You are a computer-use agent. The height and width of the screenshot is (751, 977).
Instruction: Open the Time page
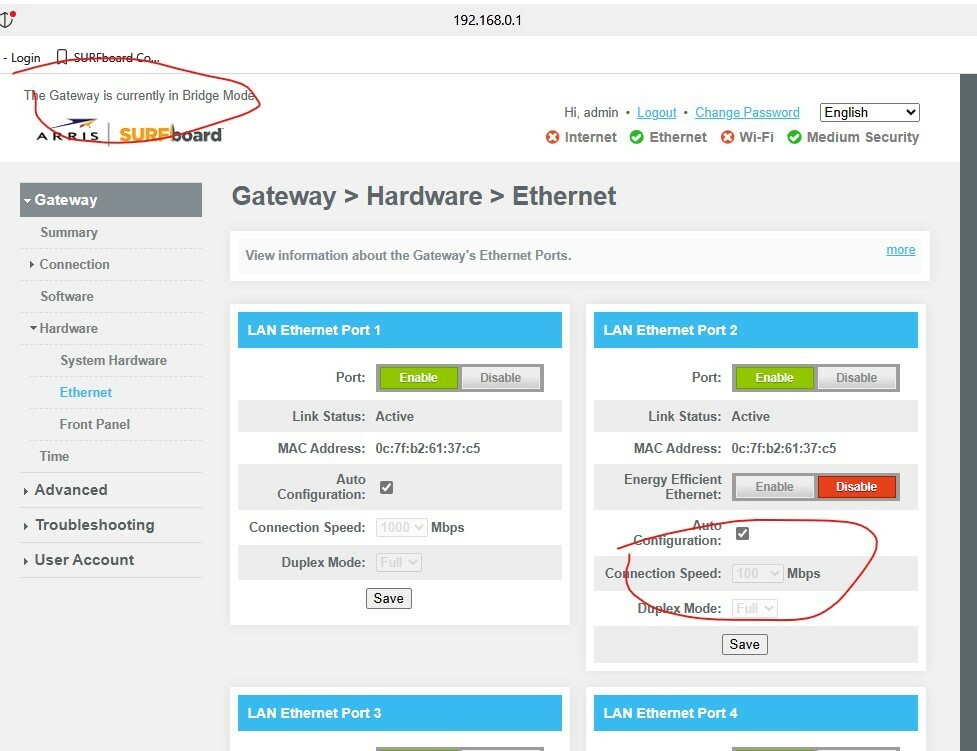pyautogui.click(x=54, y=456)
